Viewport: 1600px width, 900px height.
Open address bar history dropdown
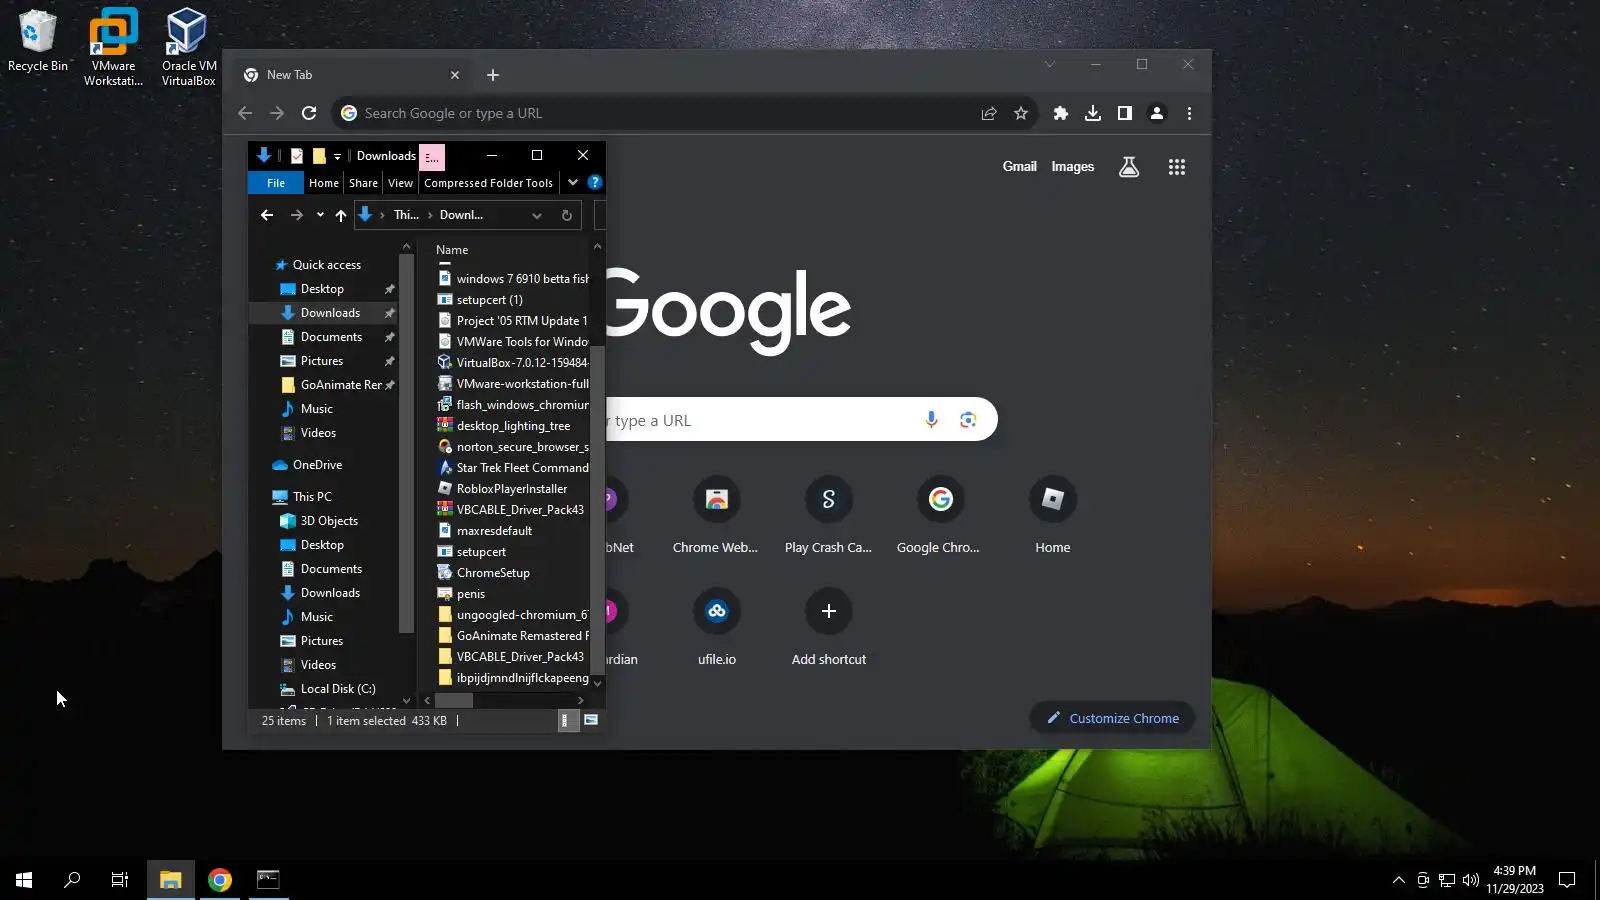click(537, 215)
